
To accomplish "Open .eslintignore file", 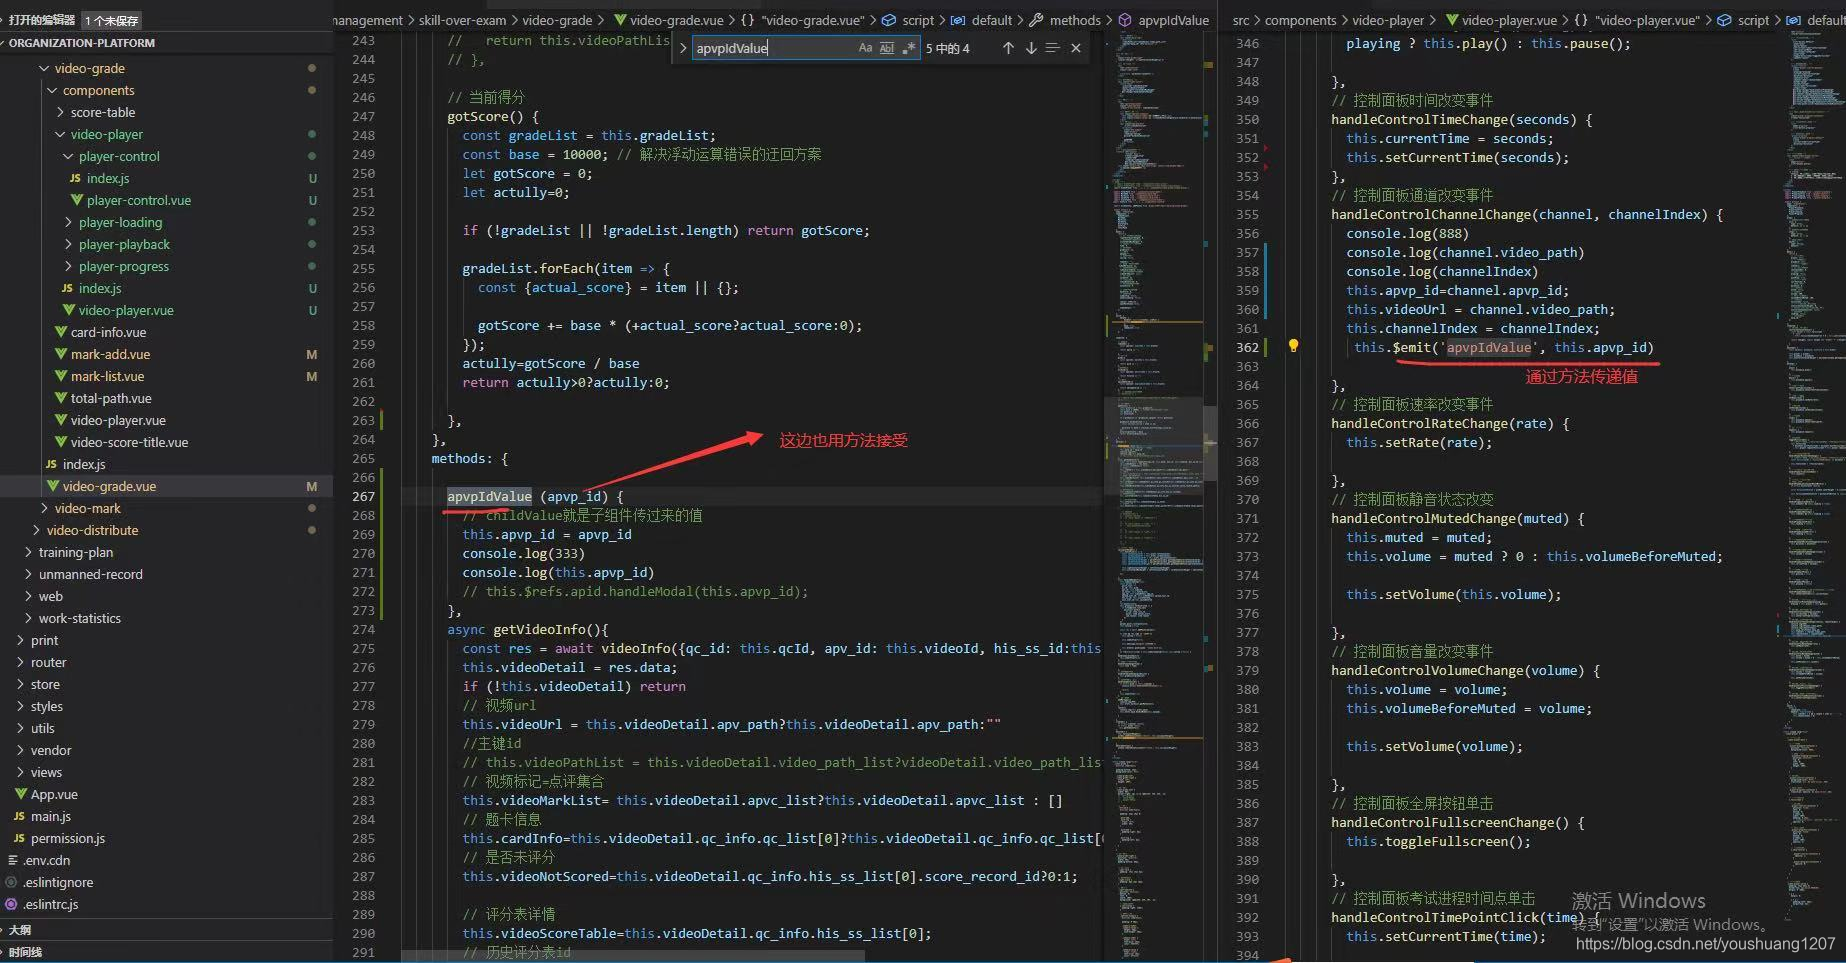I will coord(58,882).
